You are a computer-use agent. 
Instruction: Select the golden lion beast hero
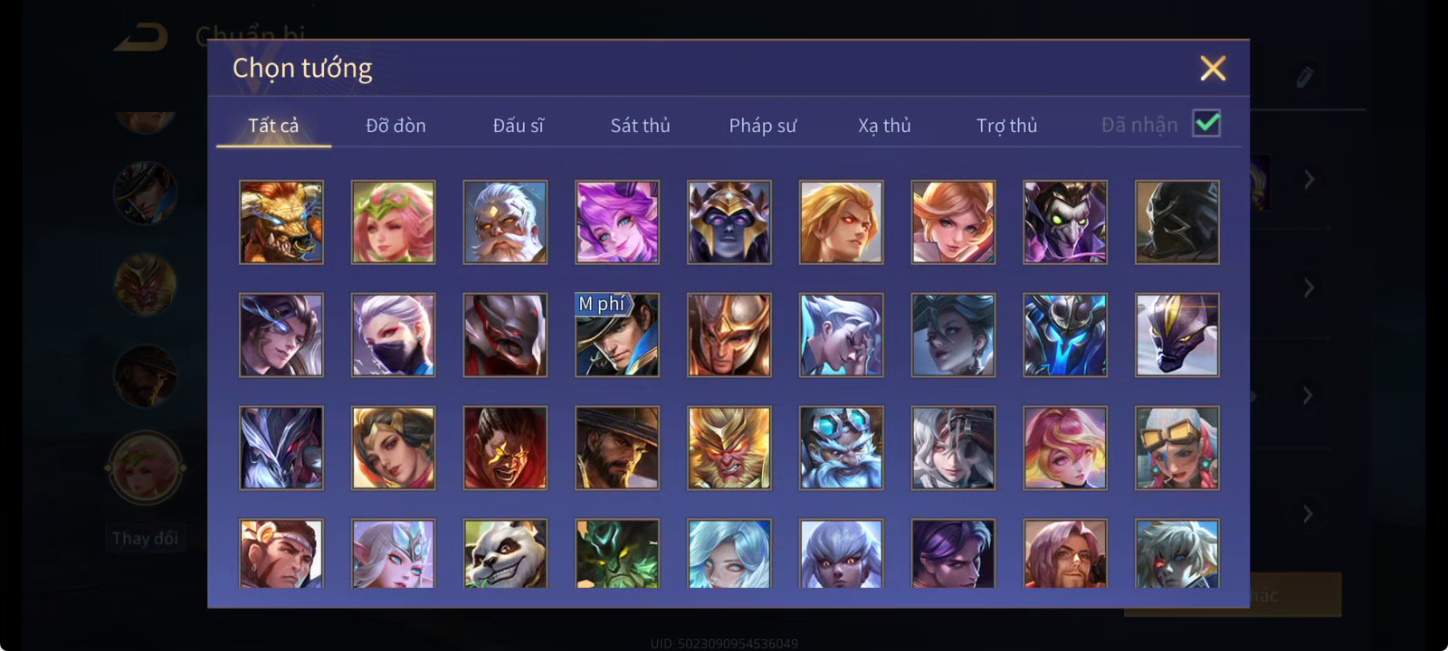click(281, 222)
